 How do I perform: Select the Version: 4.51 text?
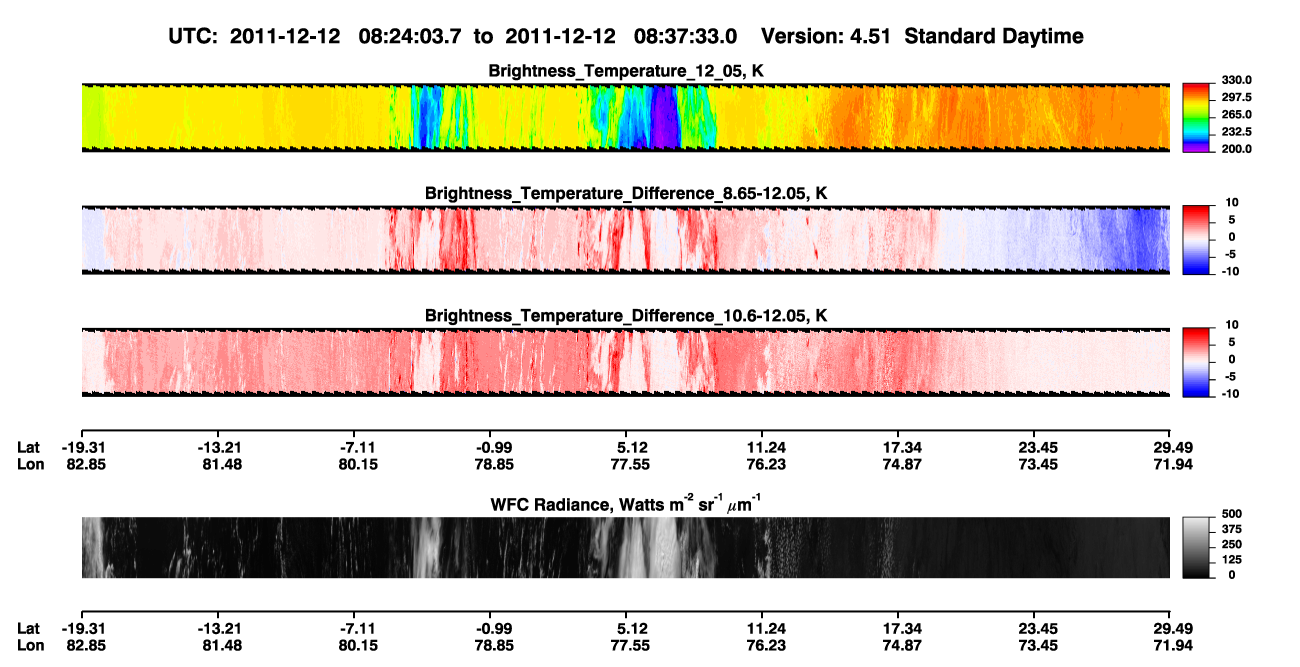(x=827, y=36)
